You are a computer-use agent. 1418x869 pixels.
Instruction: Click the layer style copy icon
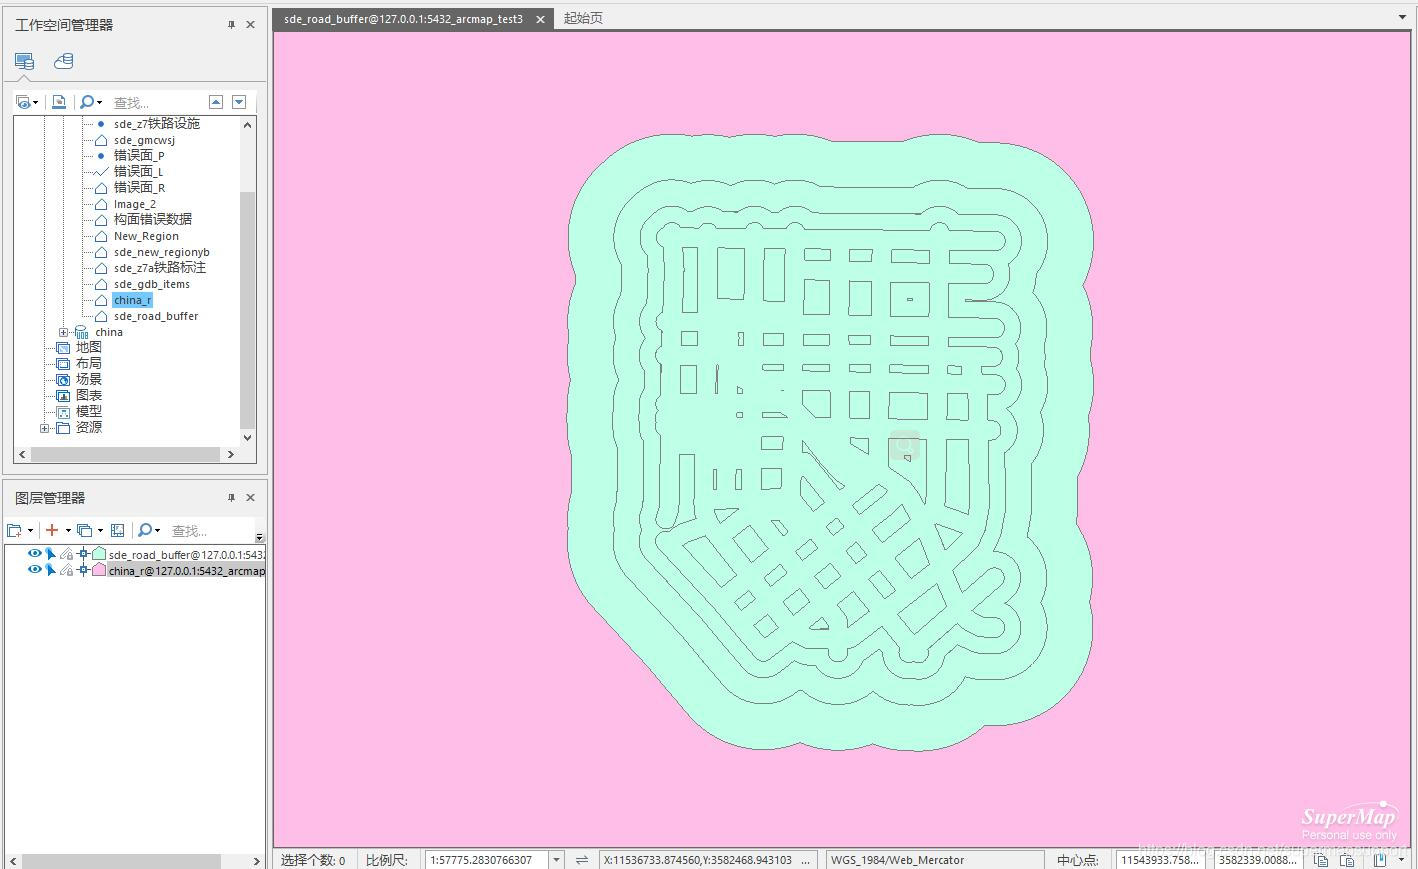(x=85, y=531)
